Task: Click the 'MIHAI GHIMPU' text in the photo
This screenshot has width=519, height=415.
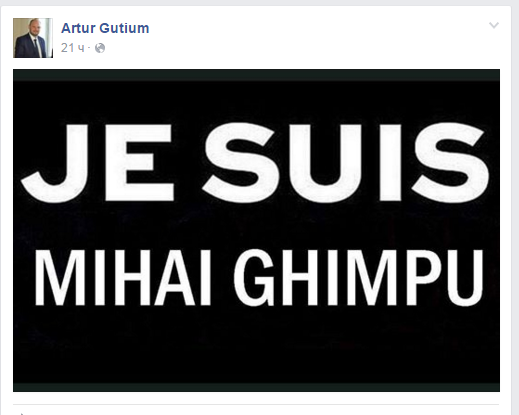Action: (259, 278)
